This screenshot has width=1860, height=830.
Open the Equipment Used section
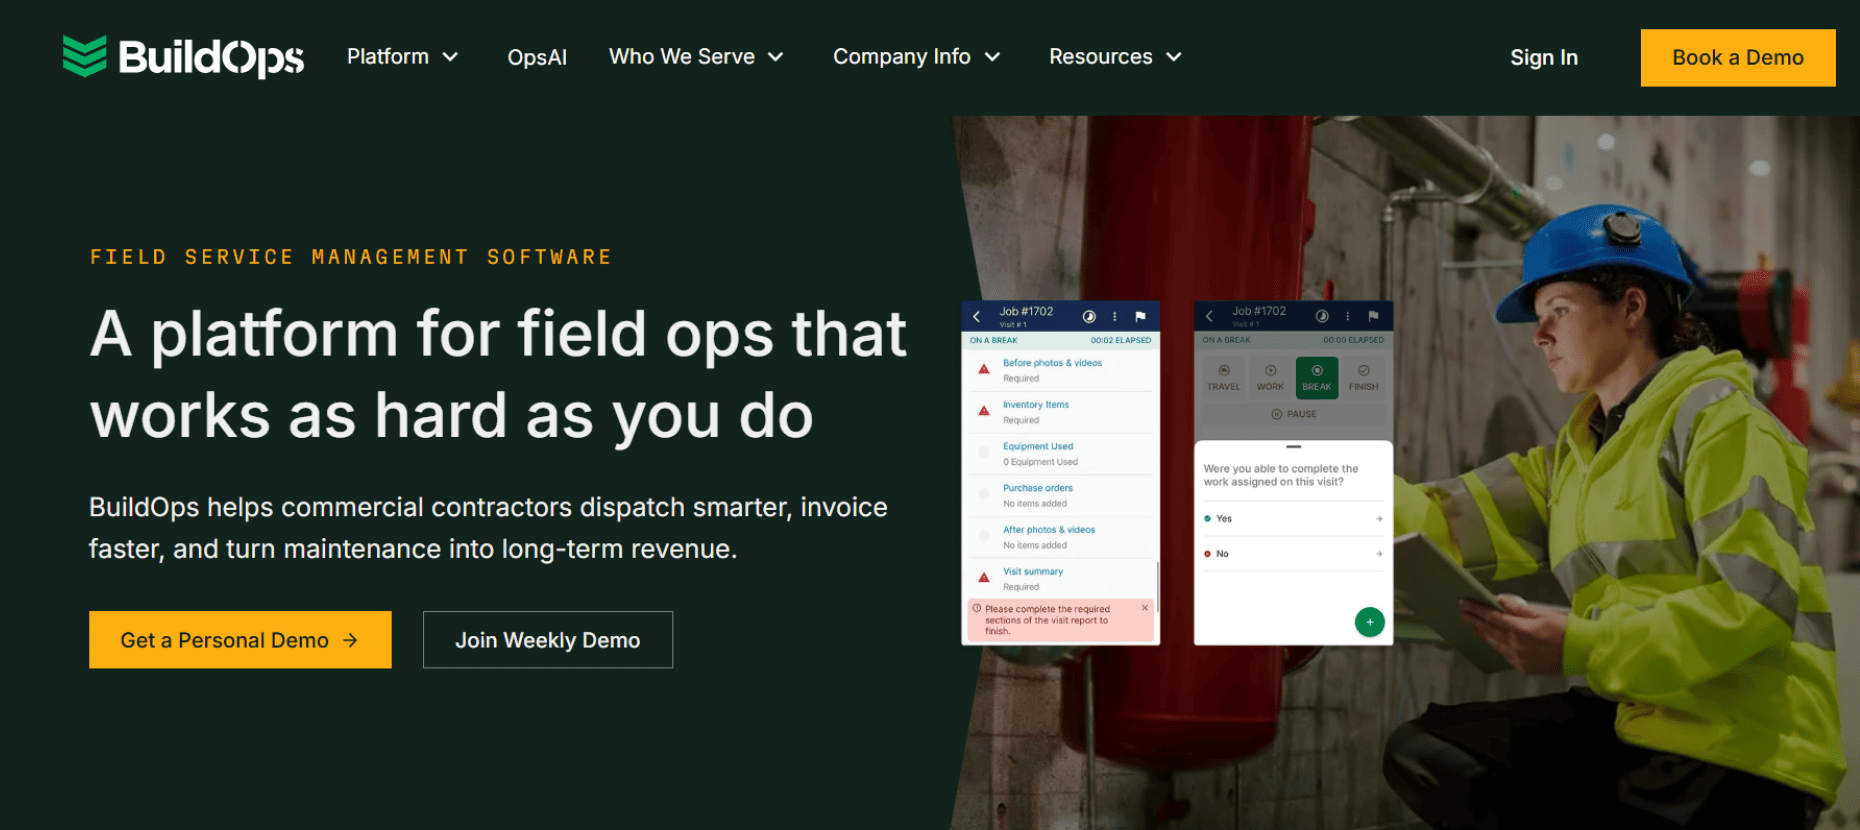pos(1060,454)
